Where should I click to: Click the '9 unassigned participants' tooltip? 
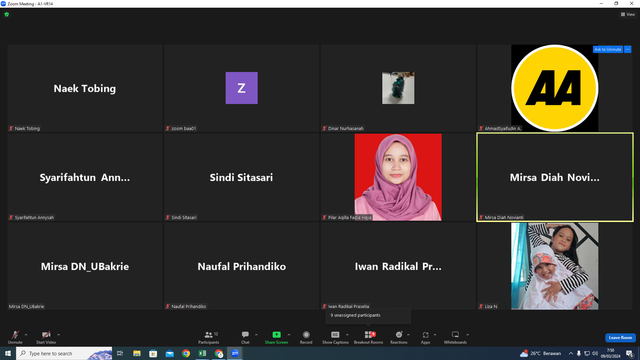click(368, 316)
